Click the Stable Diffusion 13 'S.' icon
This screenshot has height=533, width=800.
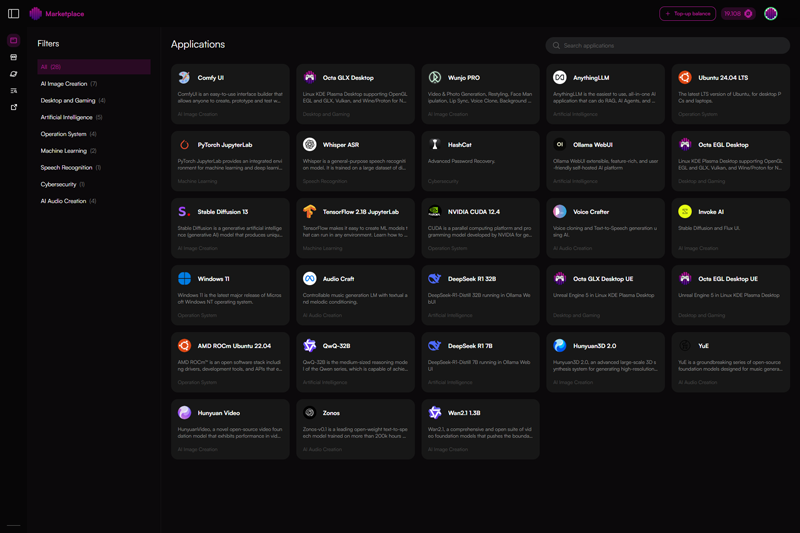[x=184, y=212]
